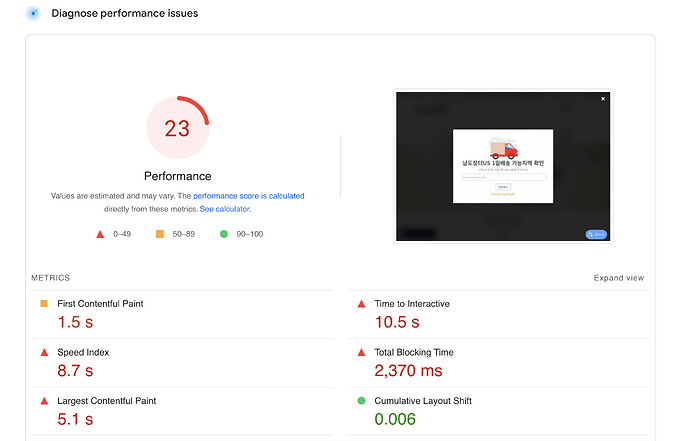690x441 pixels.
Task: Click the X close icon in the screenshot
Action: coord(603,99)
